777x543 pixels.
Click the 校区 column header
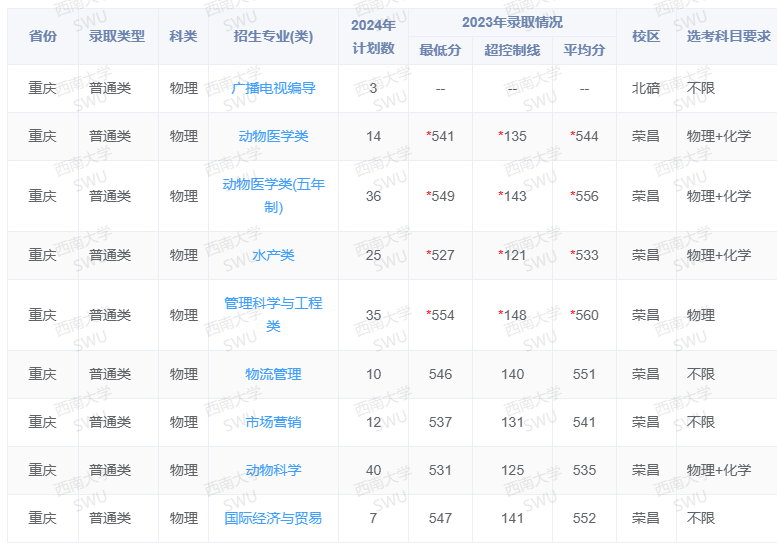[646, 36]
